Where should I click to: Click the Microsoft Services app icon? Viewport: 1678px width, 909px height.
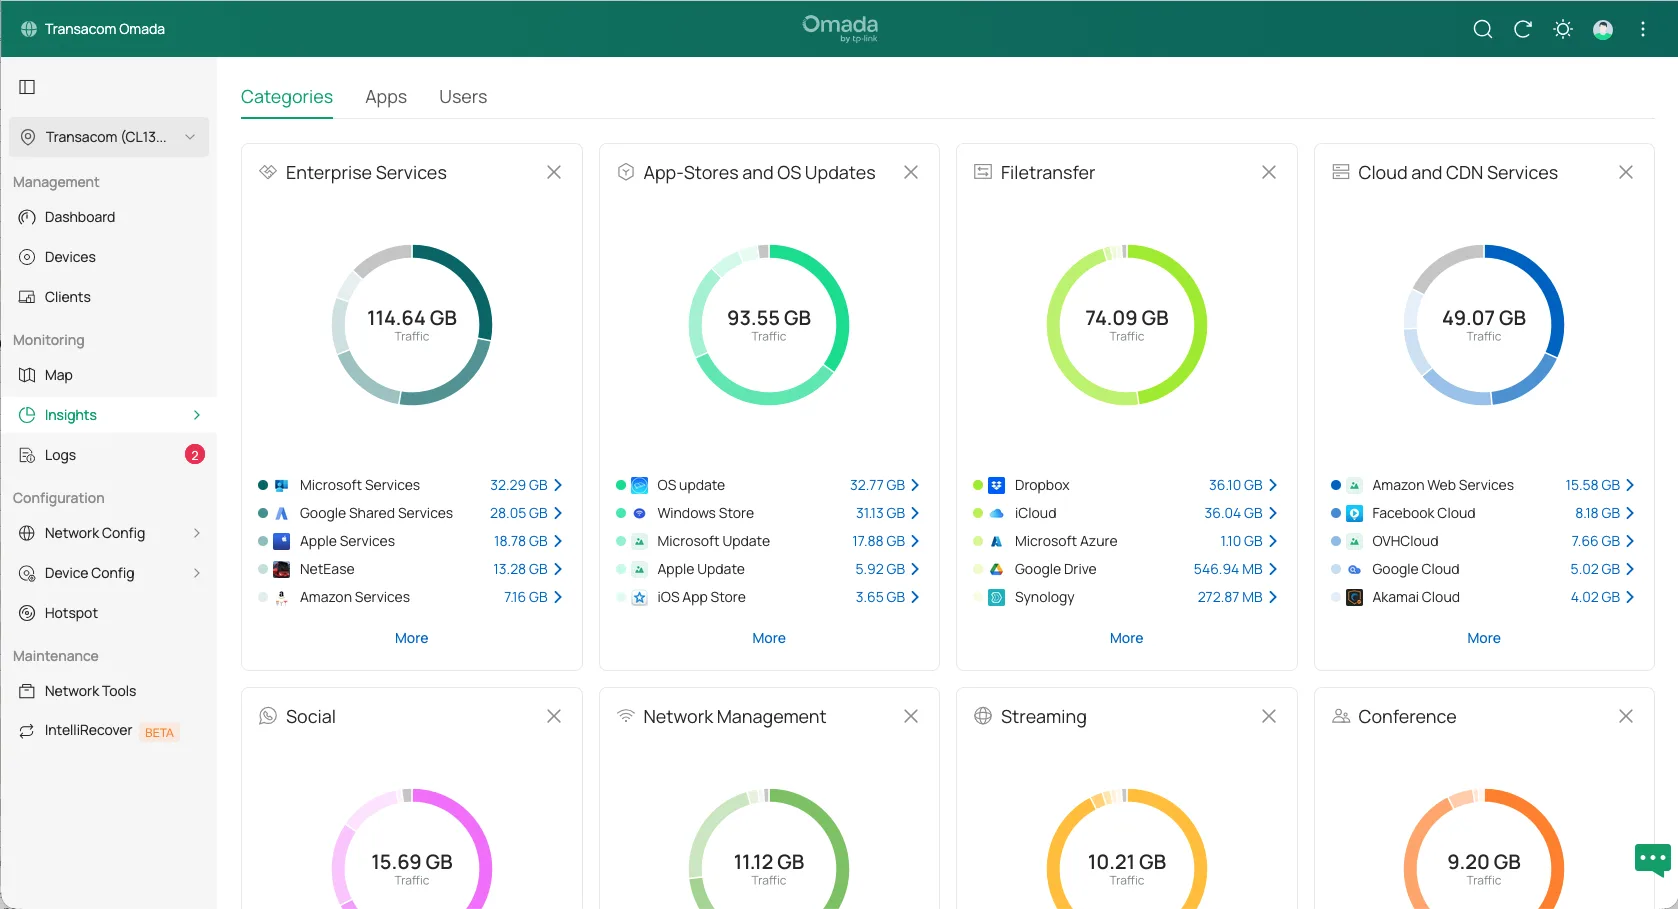click(282, 485)
